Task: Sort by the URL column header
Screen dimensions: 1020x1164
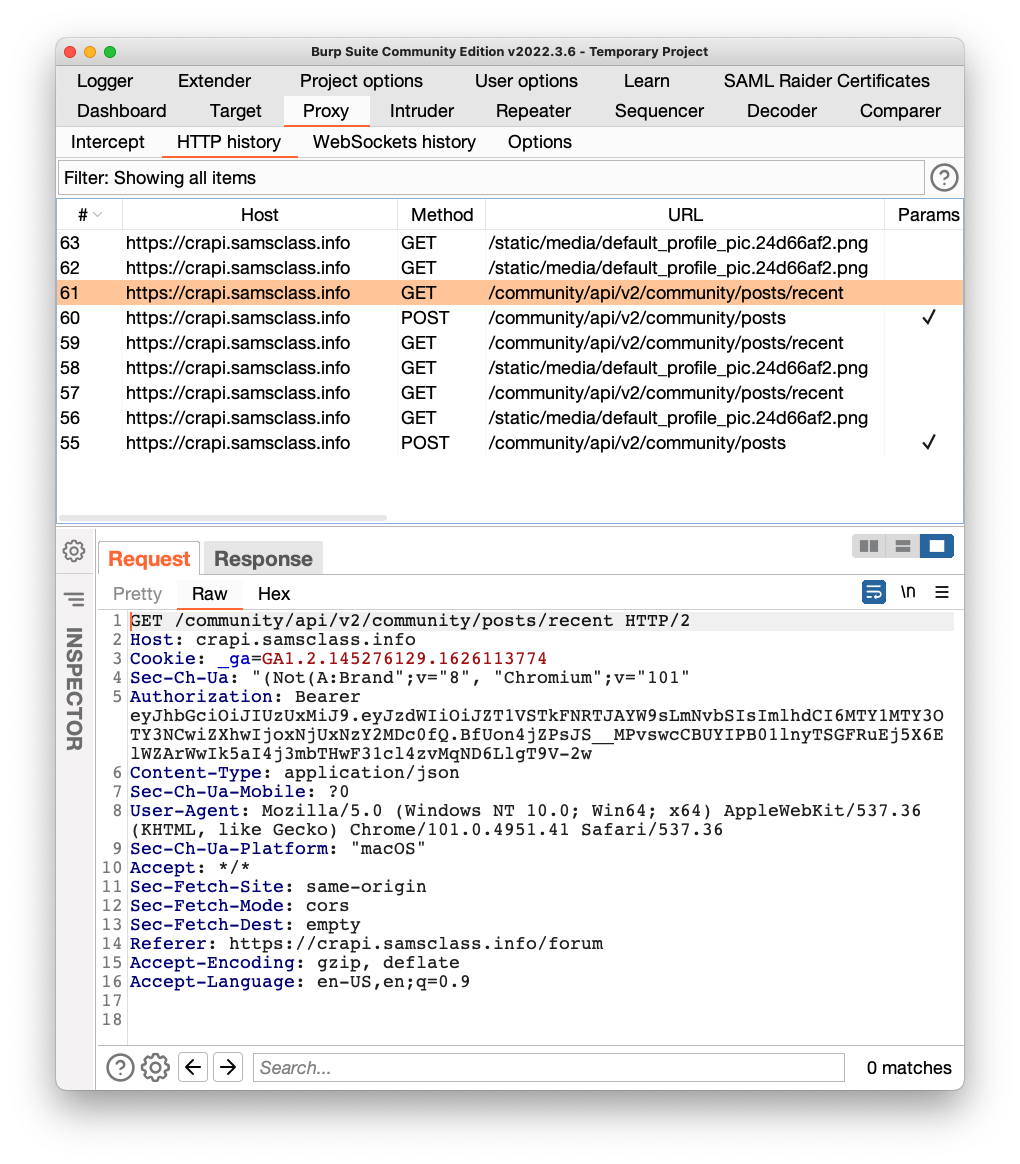Action: tap(684, 215)
